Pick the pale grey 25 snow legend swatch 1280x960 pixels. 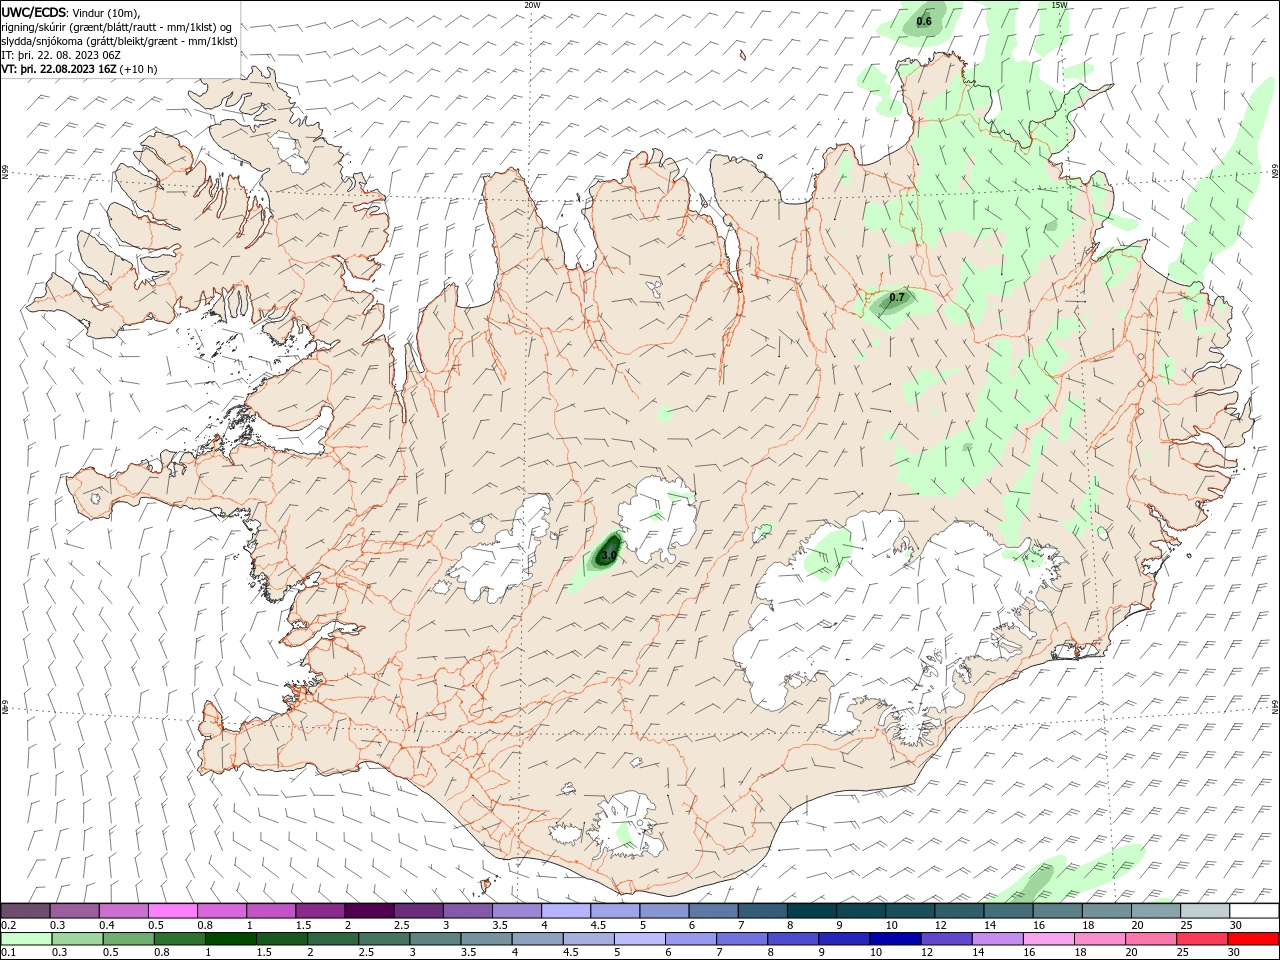pos(1205,911)
